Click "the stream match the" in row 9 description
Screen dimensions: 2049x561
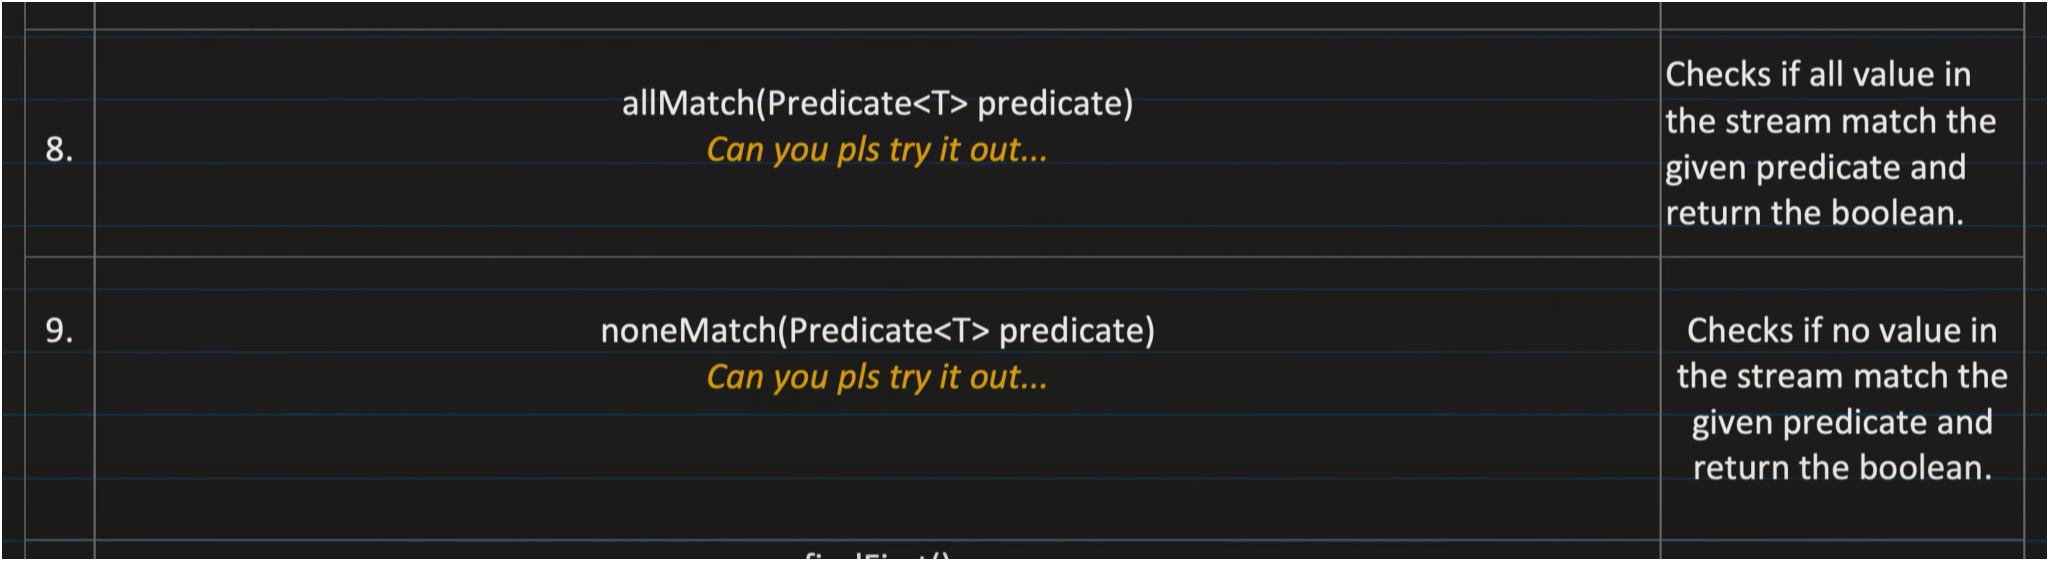pyautogui.click(x=1841, y=376)
